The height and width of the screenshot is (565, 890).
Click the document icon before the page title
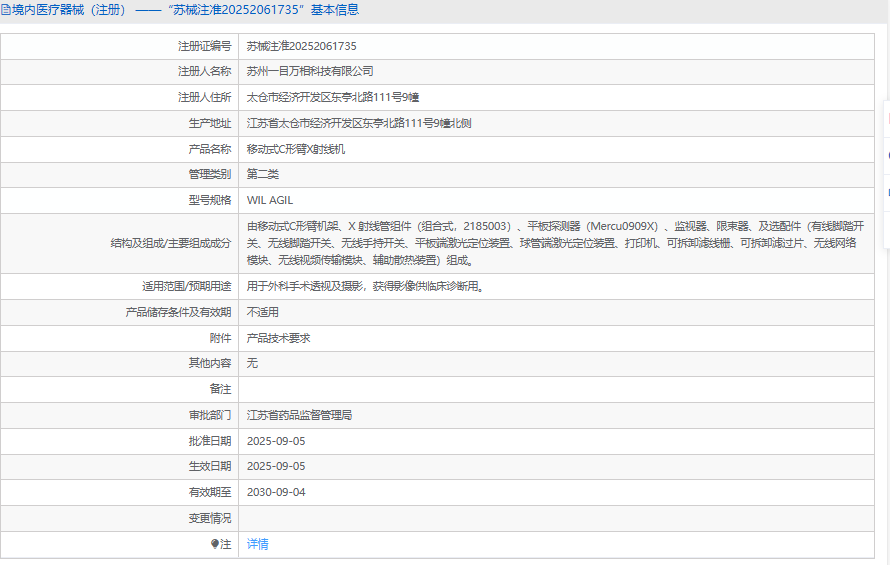click(6, 10)
